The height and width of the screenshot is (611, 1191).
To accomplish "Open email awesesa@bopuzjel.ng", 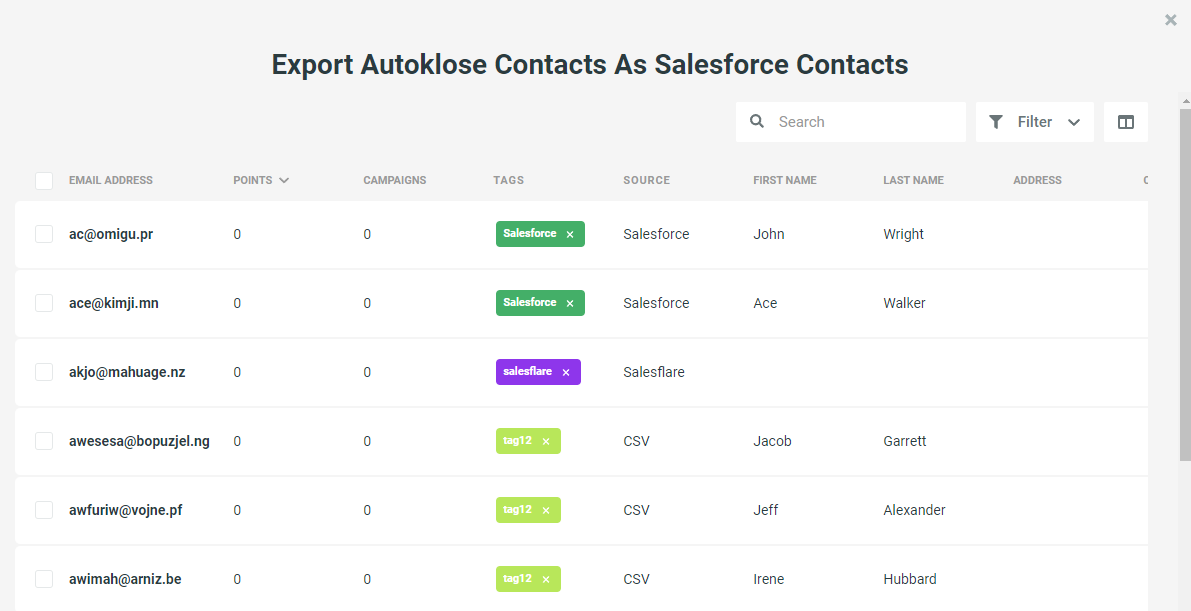I will click(x=139, y=441).
